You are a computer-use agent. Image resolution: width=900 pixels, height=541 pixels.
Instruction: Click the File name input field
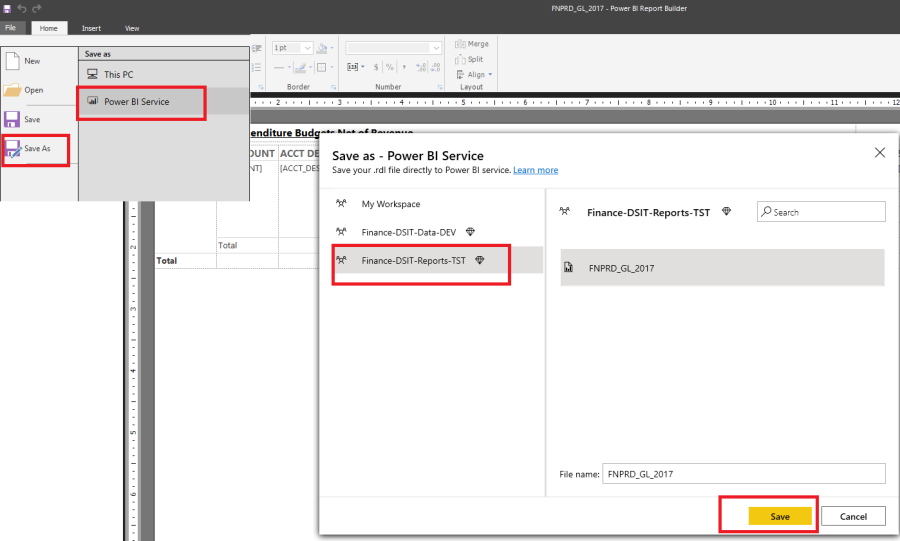click(x=743, y=474)
